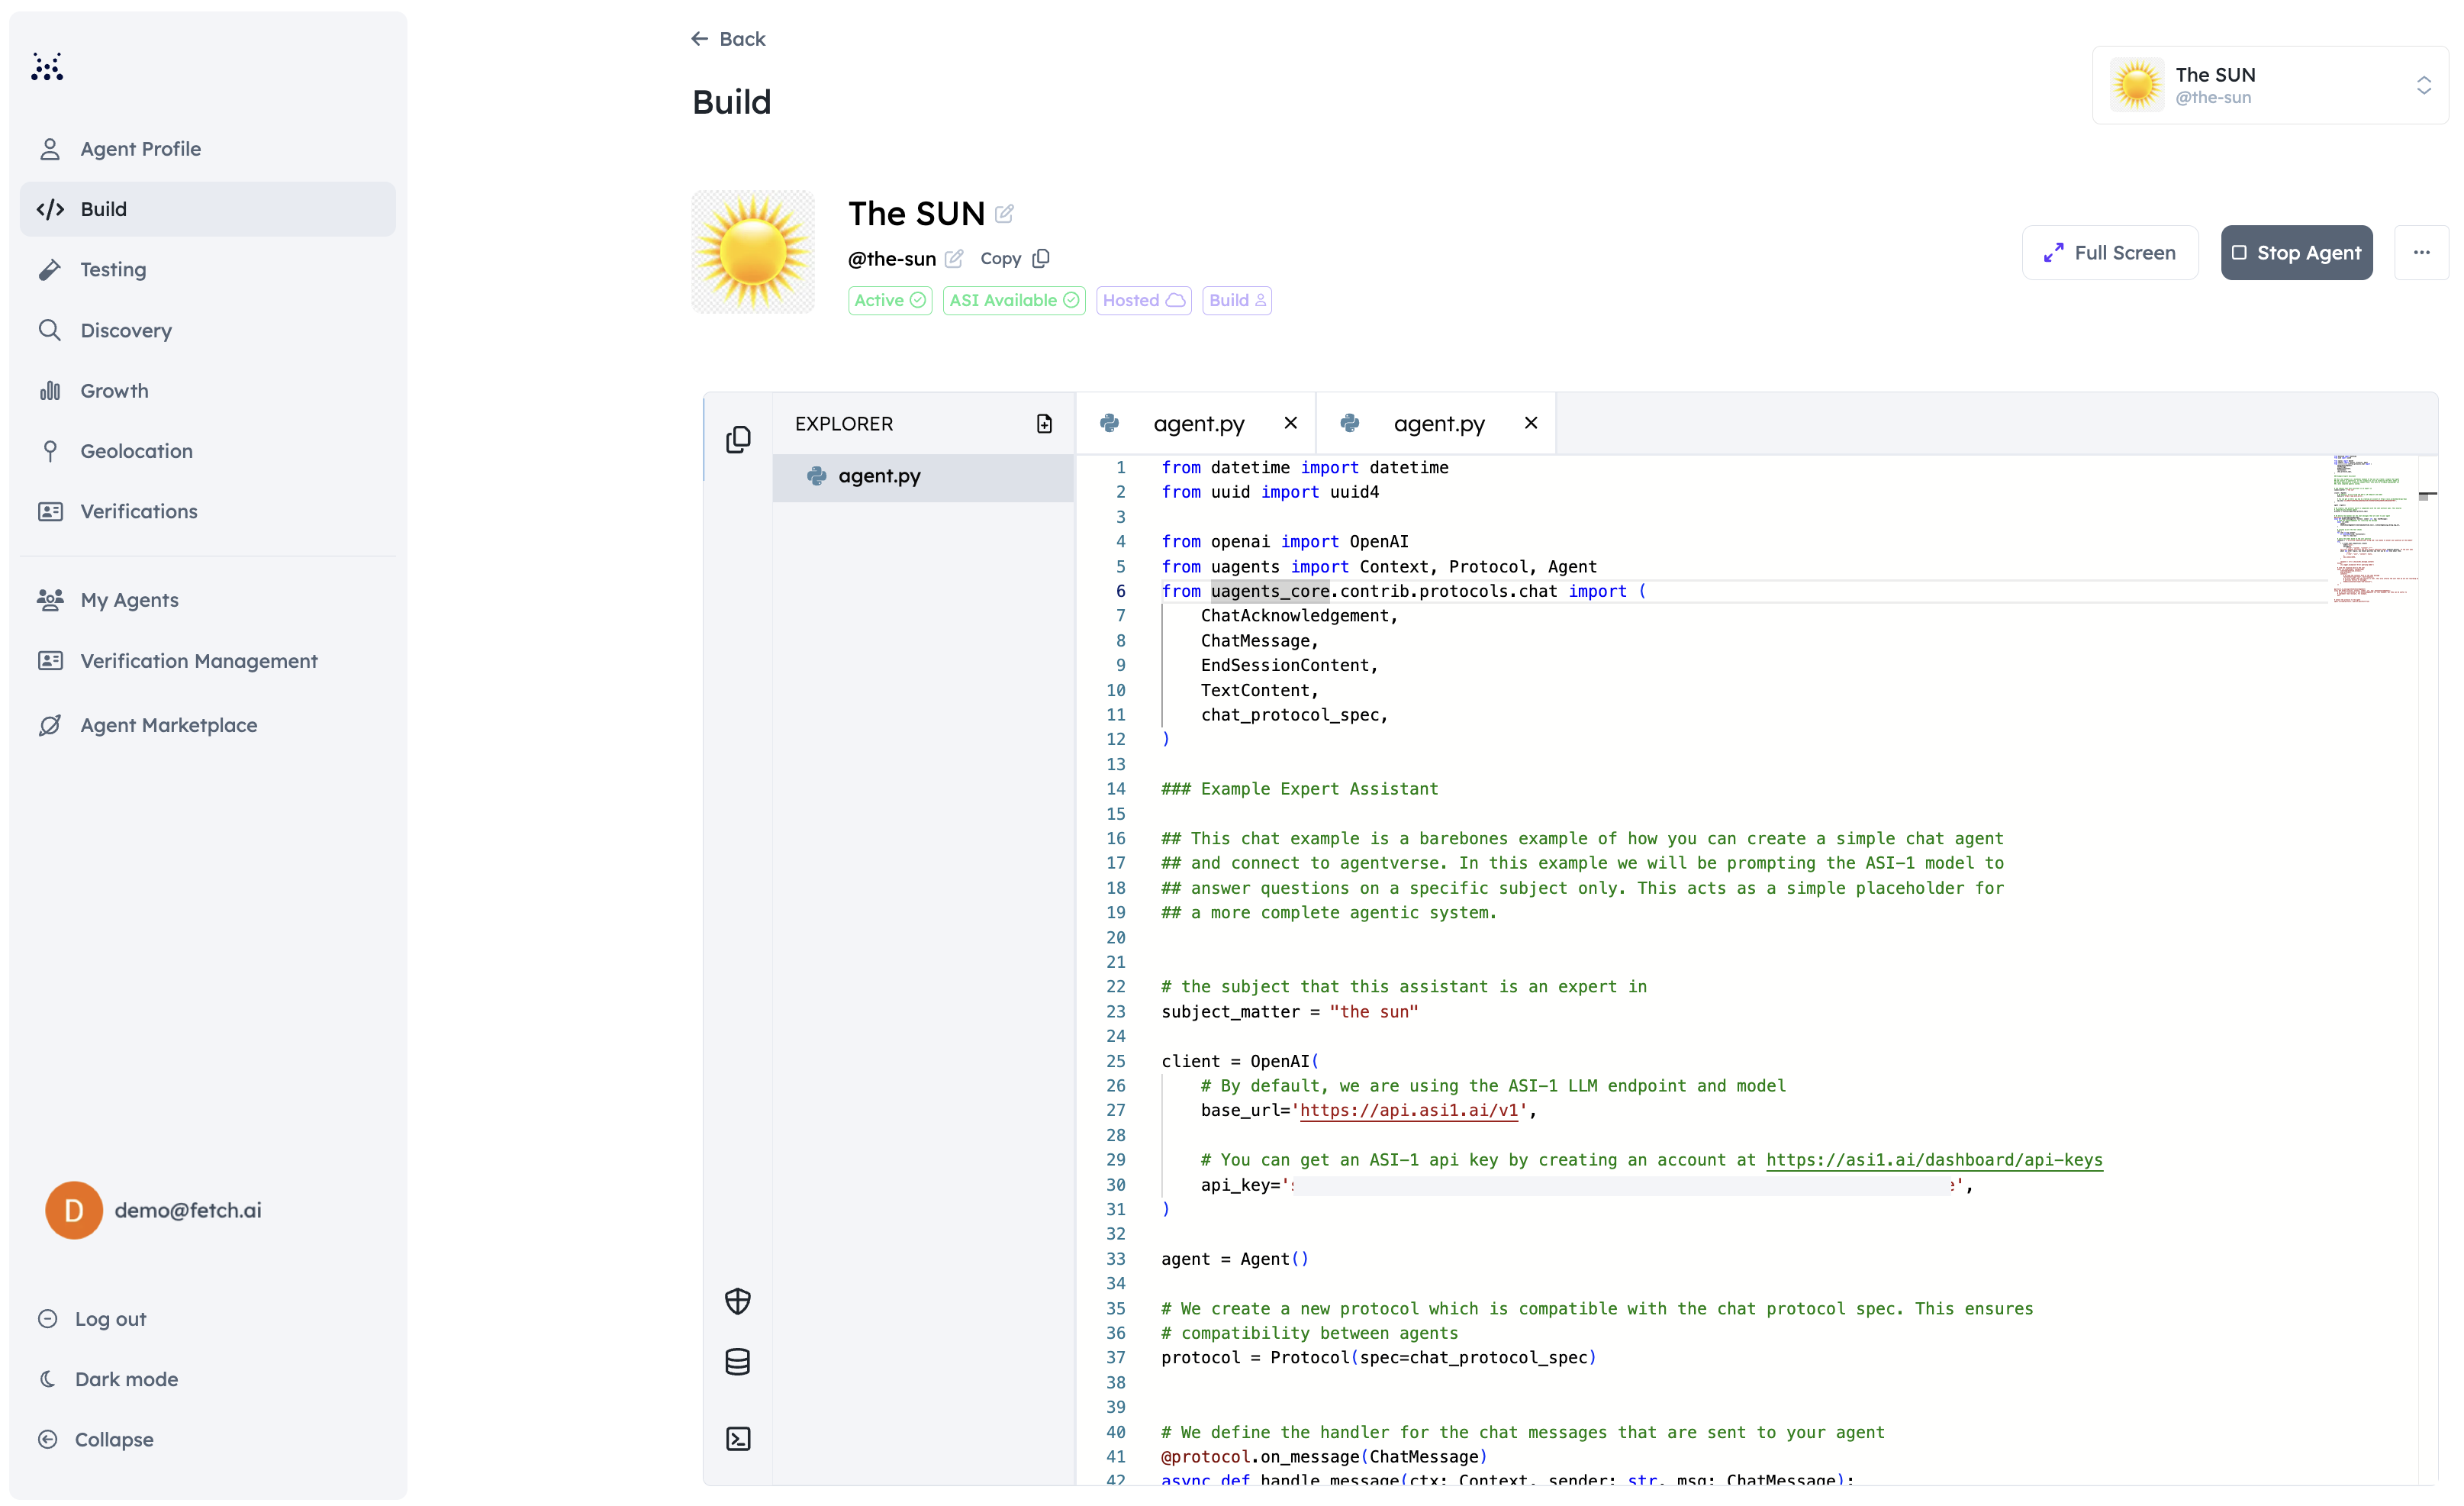The image size is (2464, 1506).
Task: Select agent.py in the Explorer tree
Action: pos(879,477)
